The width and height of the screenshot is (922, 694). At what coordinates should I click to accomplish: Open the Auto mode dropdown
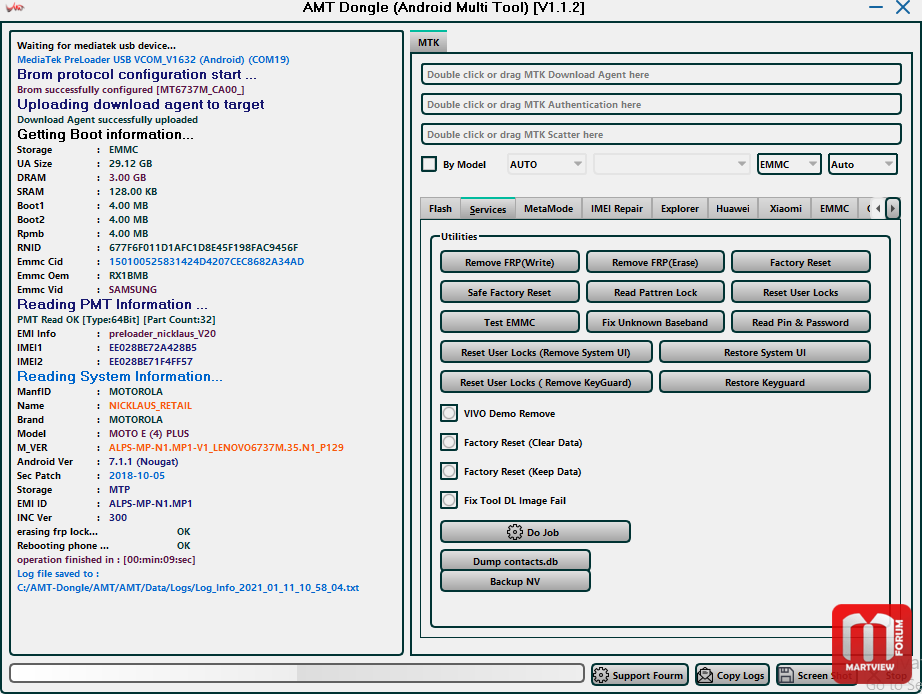(x=863, y=164)
